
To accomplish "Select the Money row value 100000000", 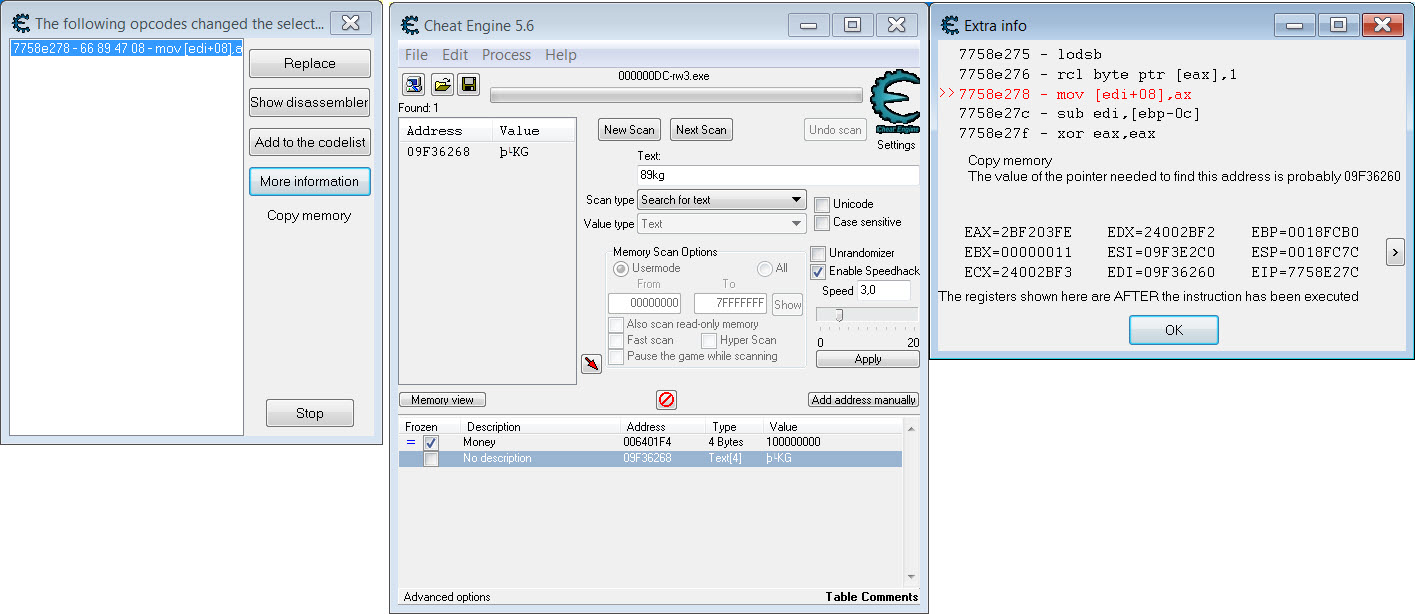I will [794, 442].
